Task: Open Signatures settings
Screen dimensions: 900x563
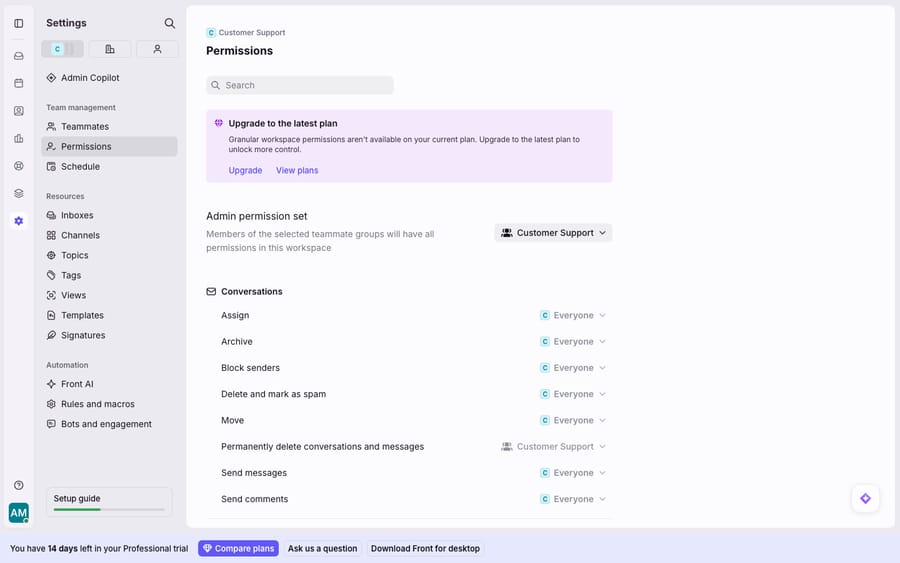Action: [x=109, y=335]
